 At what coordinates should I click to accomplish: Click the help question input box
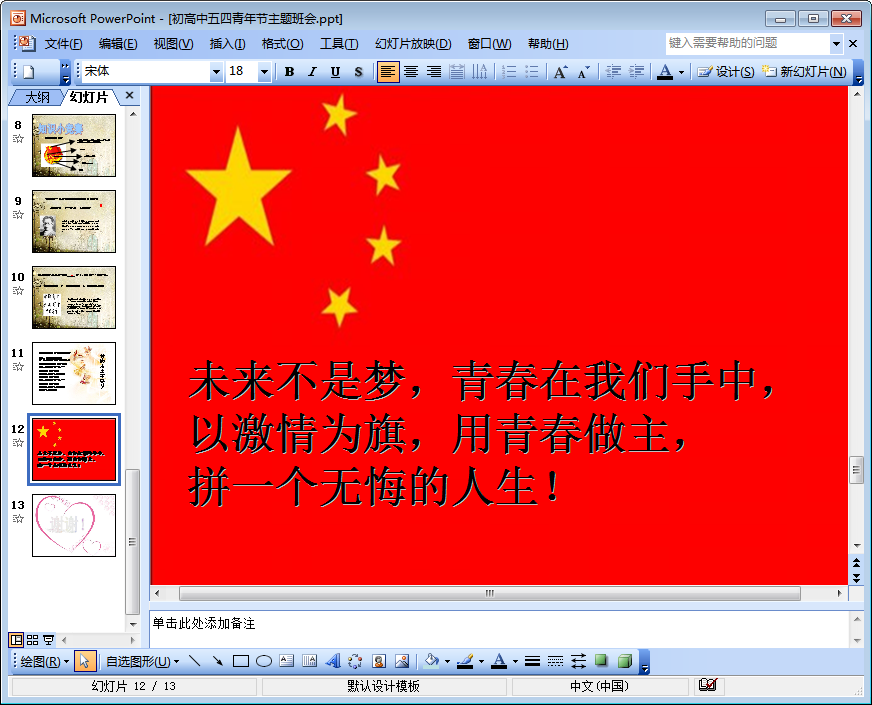[747, 43]
